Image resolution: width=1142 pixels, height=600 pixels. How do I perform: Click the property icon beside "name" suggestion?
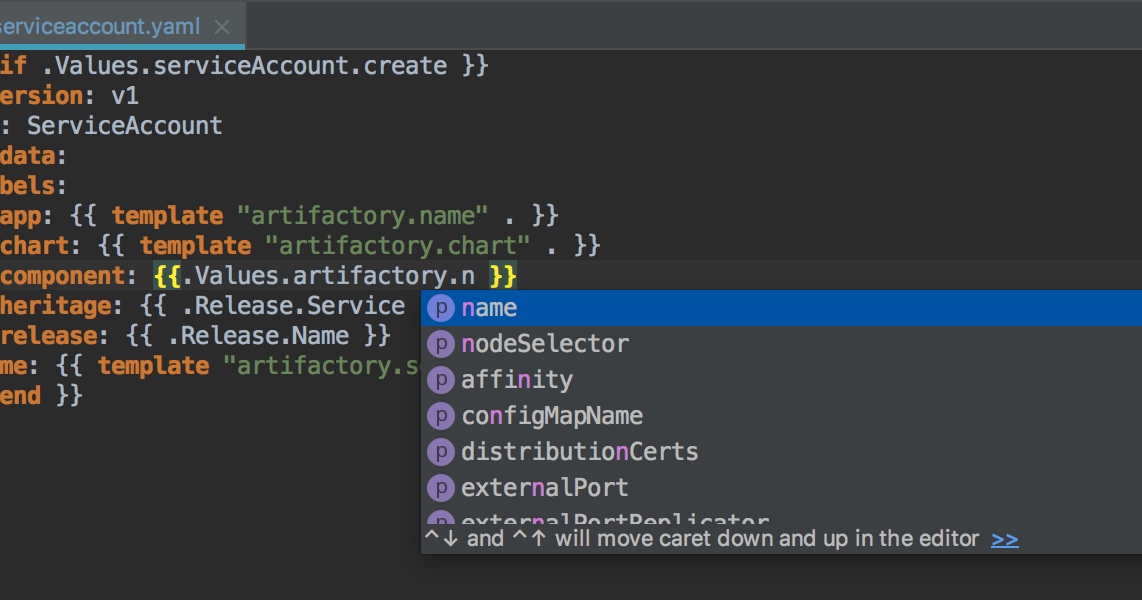(x=441, y=308)
